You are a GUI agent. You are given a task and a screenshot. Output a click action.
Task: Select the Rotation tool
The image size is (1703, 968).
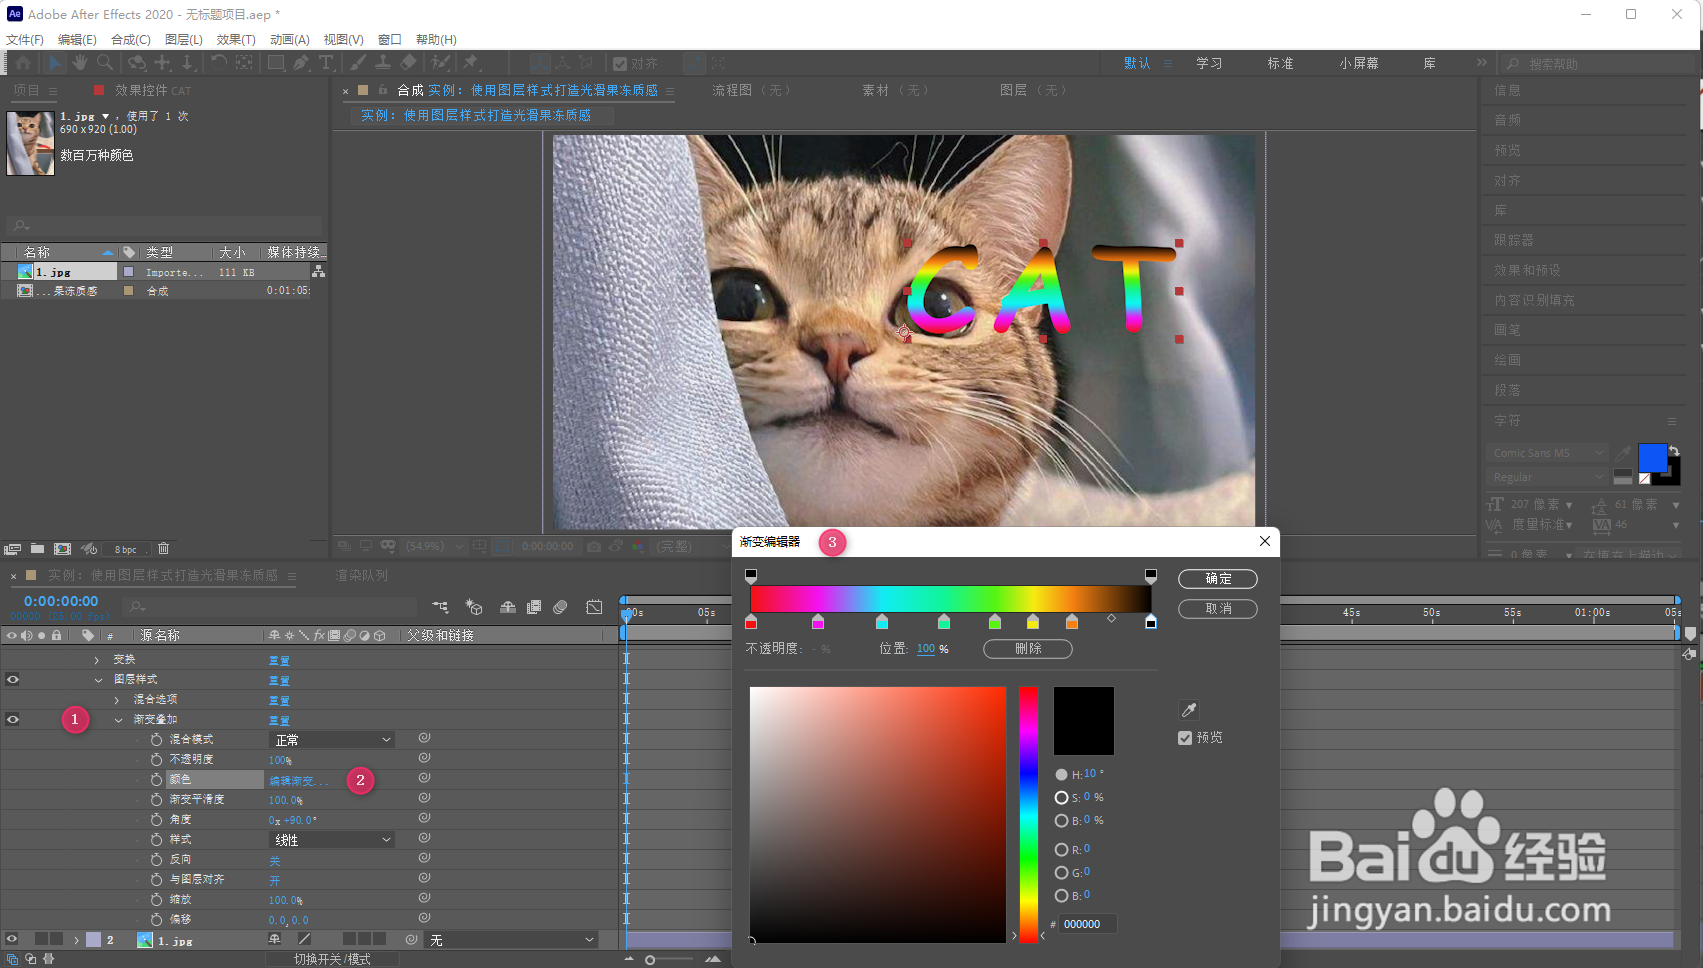pos(218,63)
